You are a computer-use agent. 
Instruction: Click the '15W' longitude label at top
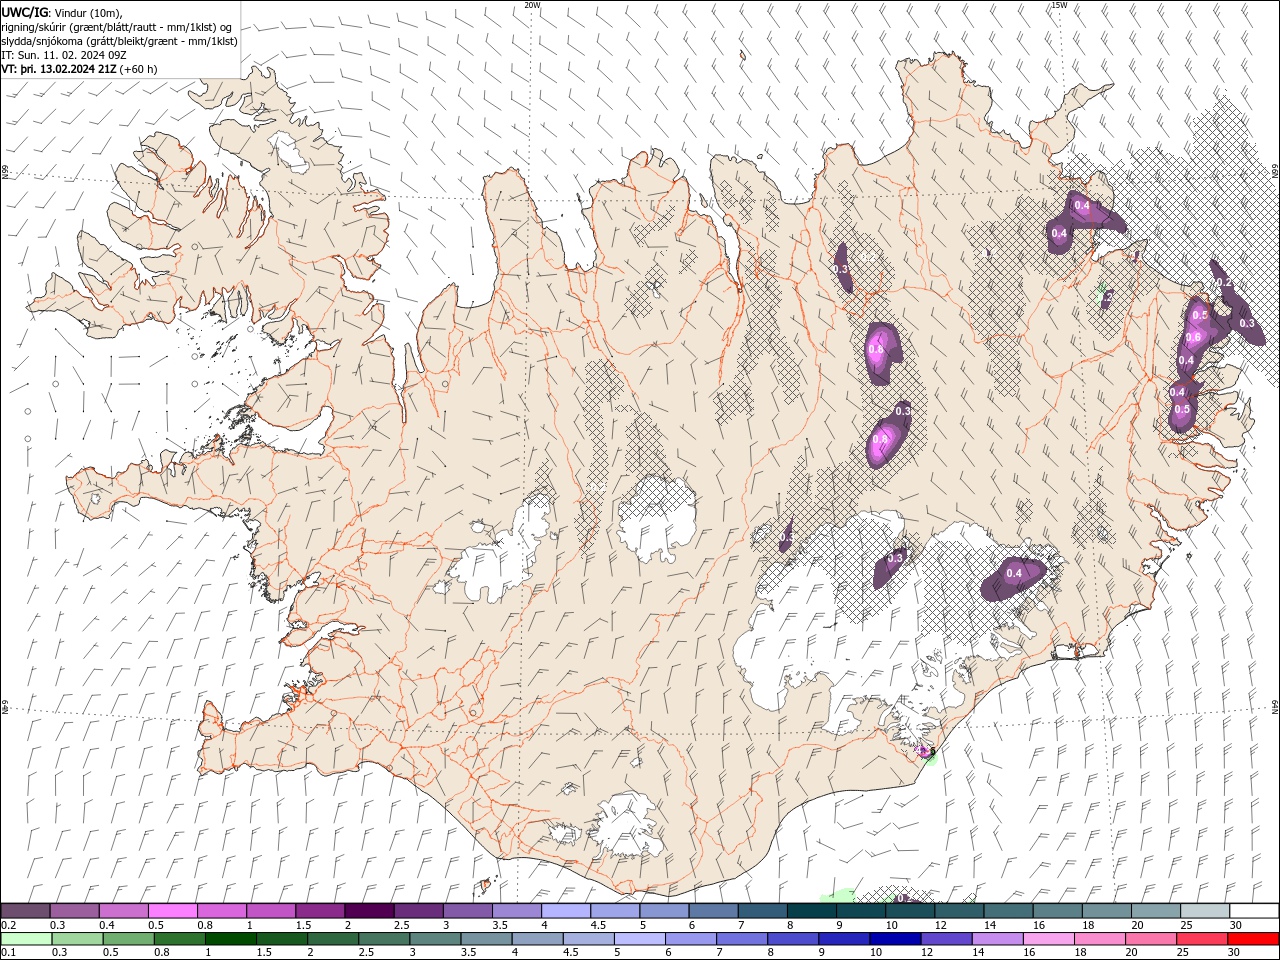click(1059, 5)
